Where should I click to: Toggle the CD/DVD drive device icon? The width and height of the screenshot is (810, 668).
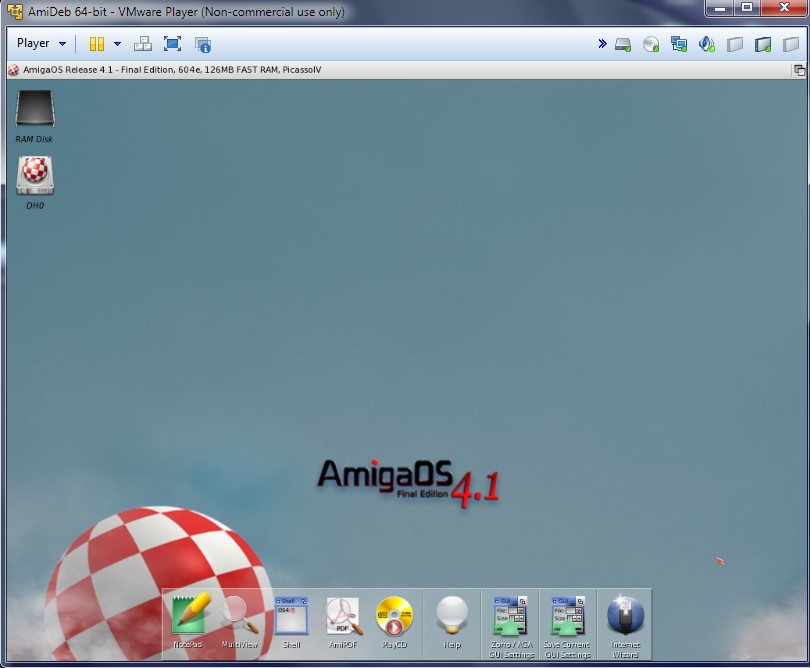coord(651,44)
